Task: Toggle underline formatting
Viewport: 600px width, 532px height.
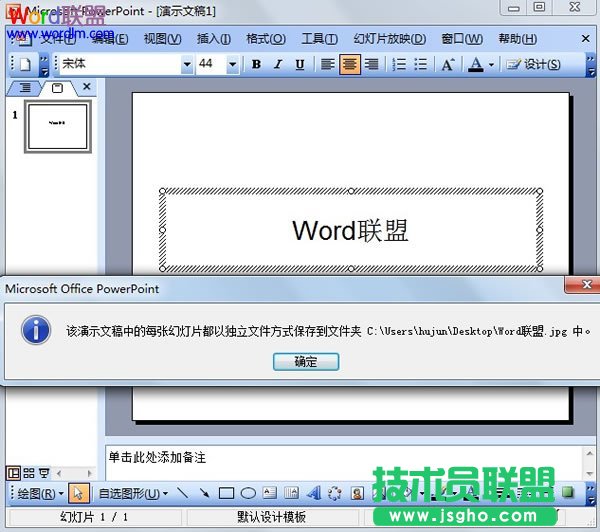Action: pos(300,64)
